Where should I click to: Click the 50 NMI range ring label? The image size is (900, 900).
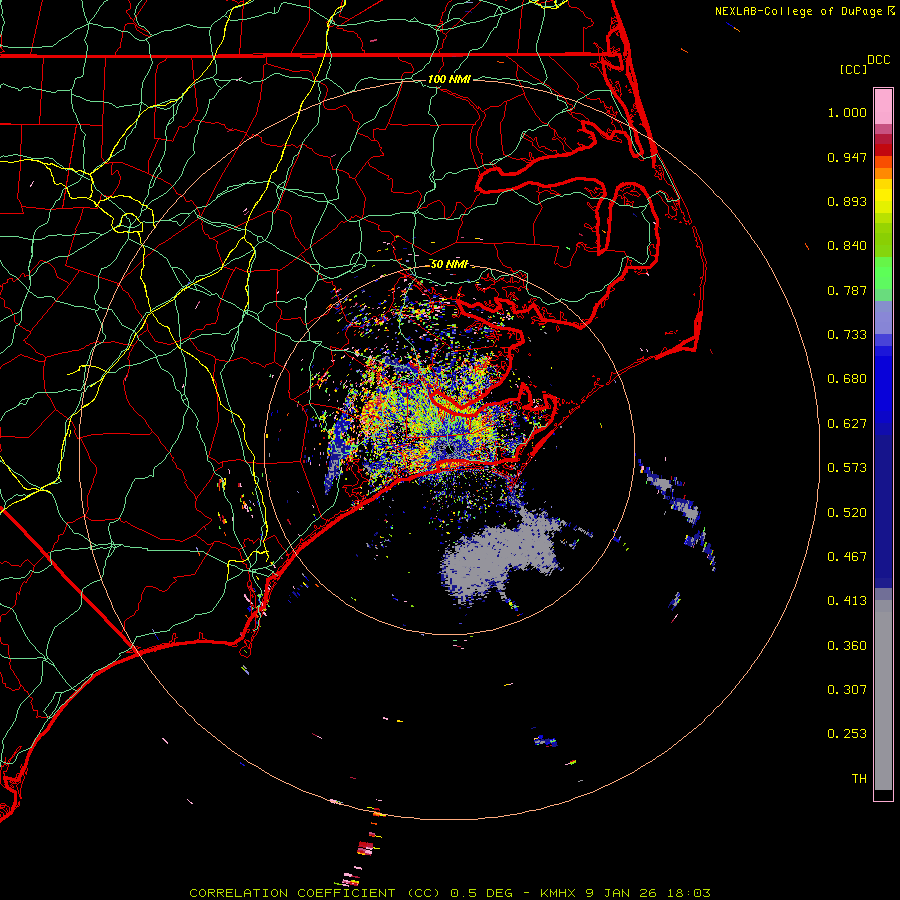pyautogui.click(x=449, y=265)
